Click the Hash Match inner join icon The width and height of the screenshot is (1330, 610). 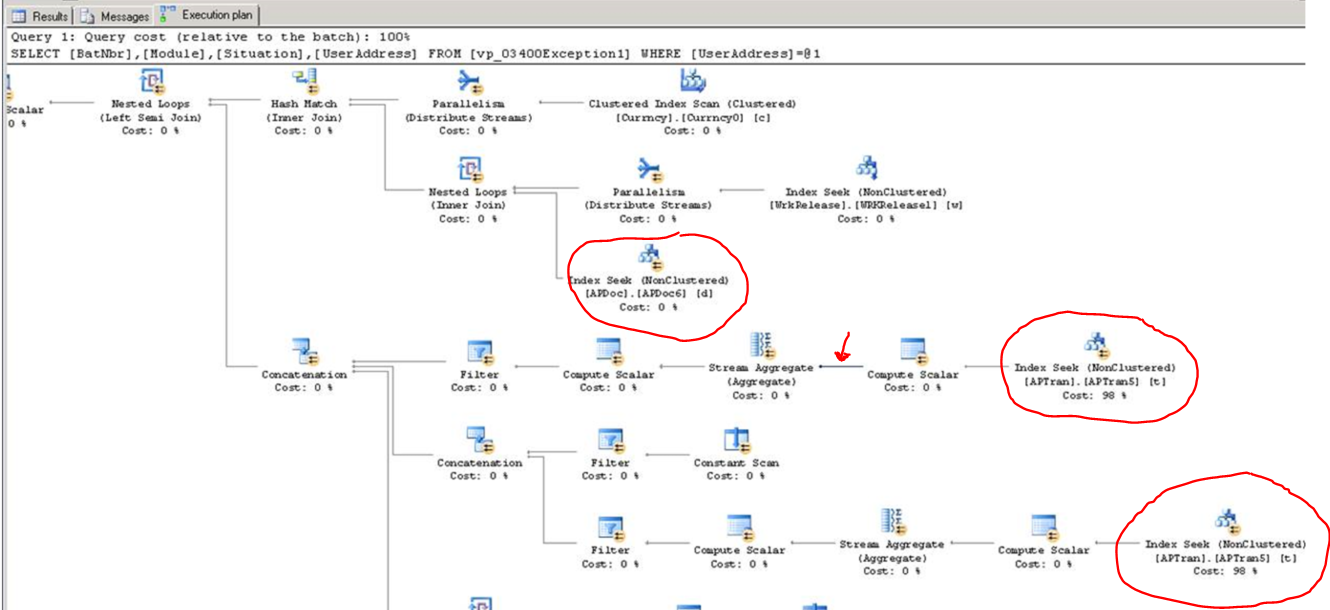304,81
